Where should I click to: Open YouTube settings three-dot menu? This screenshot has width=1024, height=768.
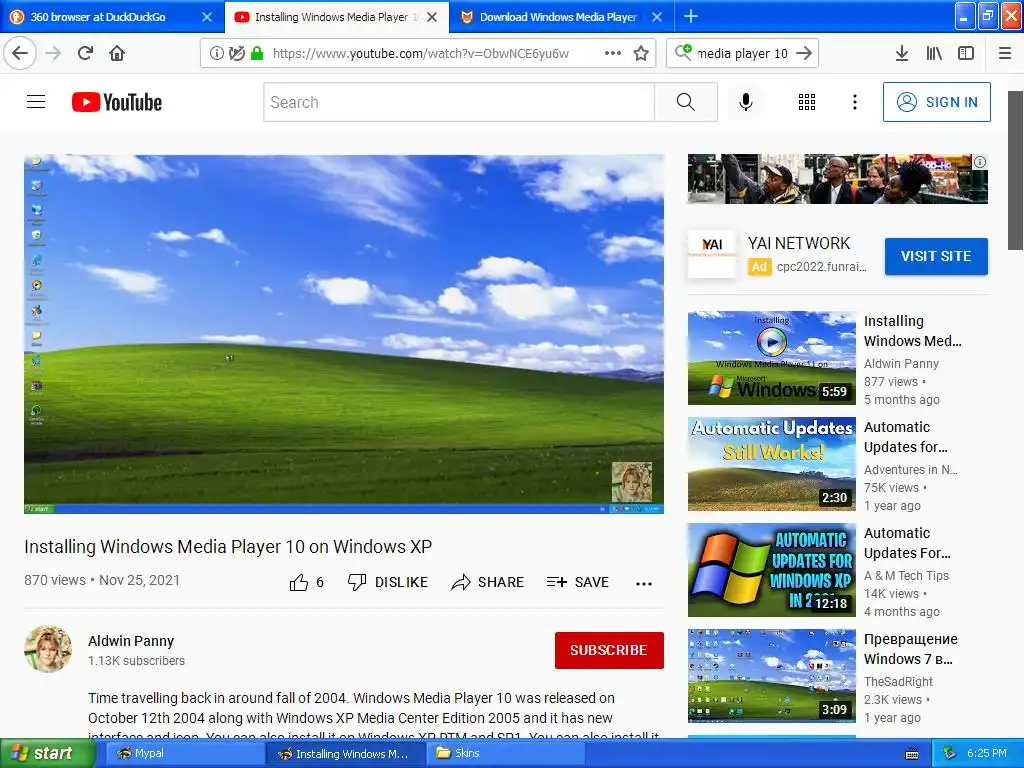855,102
